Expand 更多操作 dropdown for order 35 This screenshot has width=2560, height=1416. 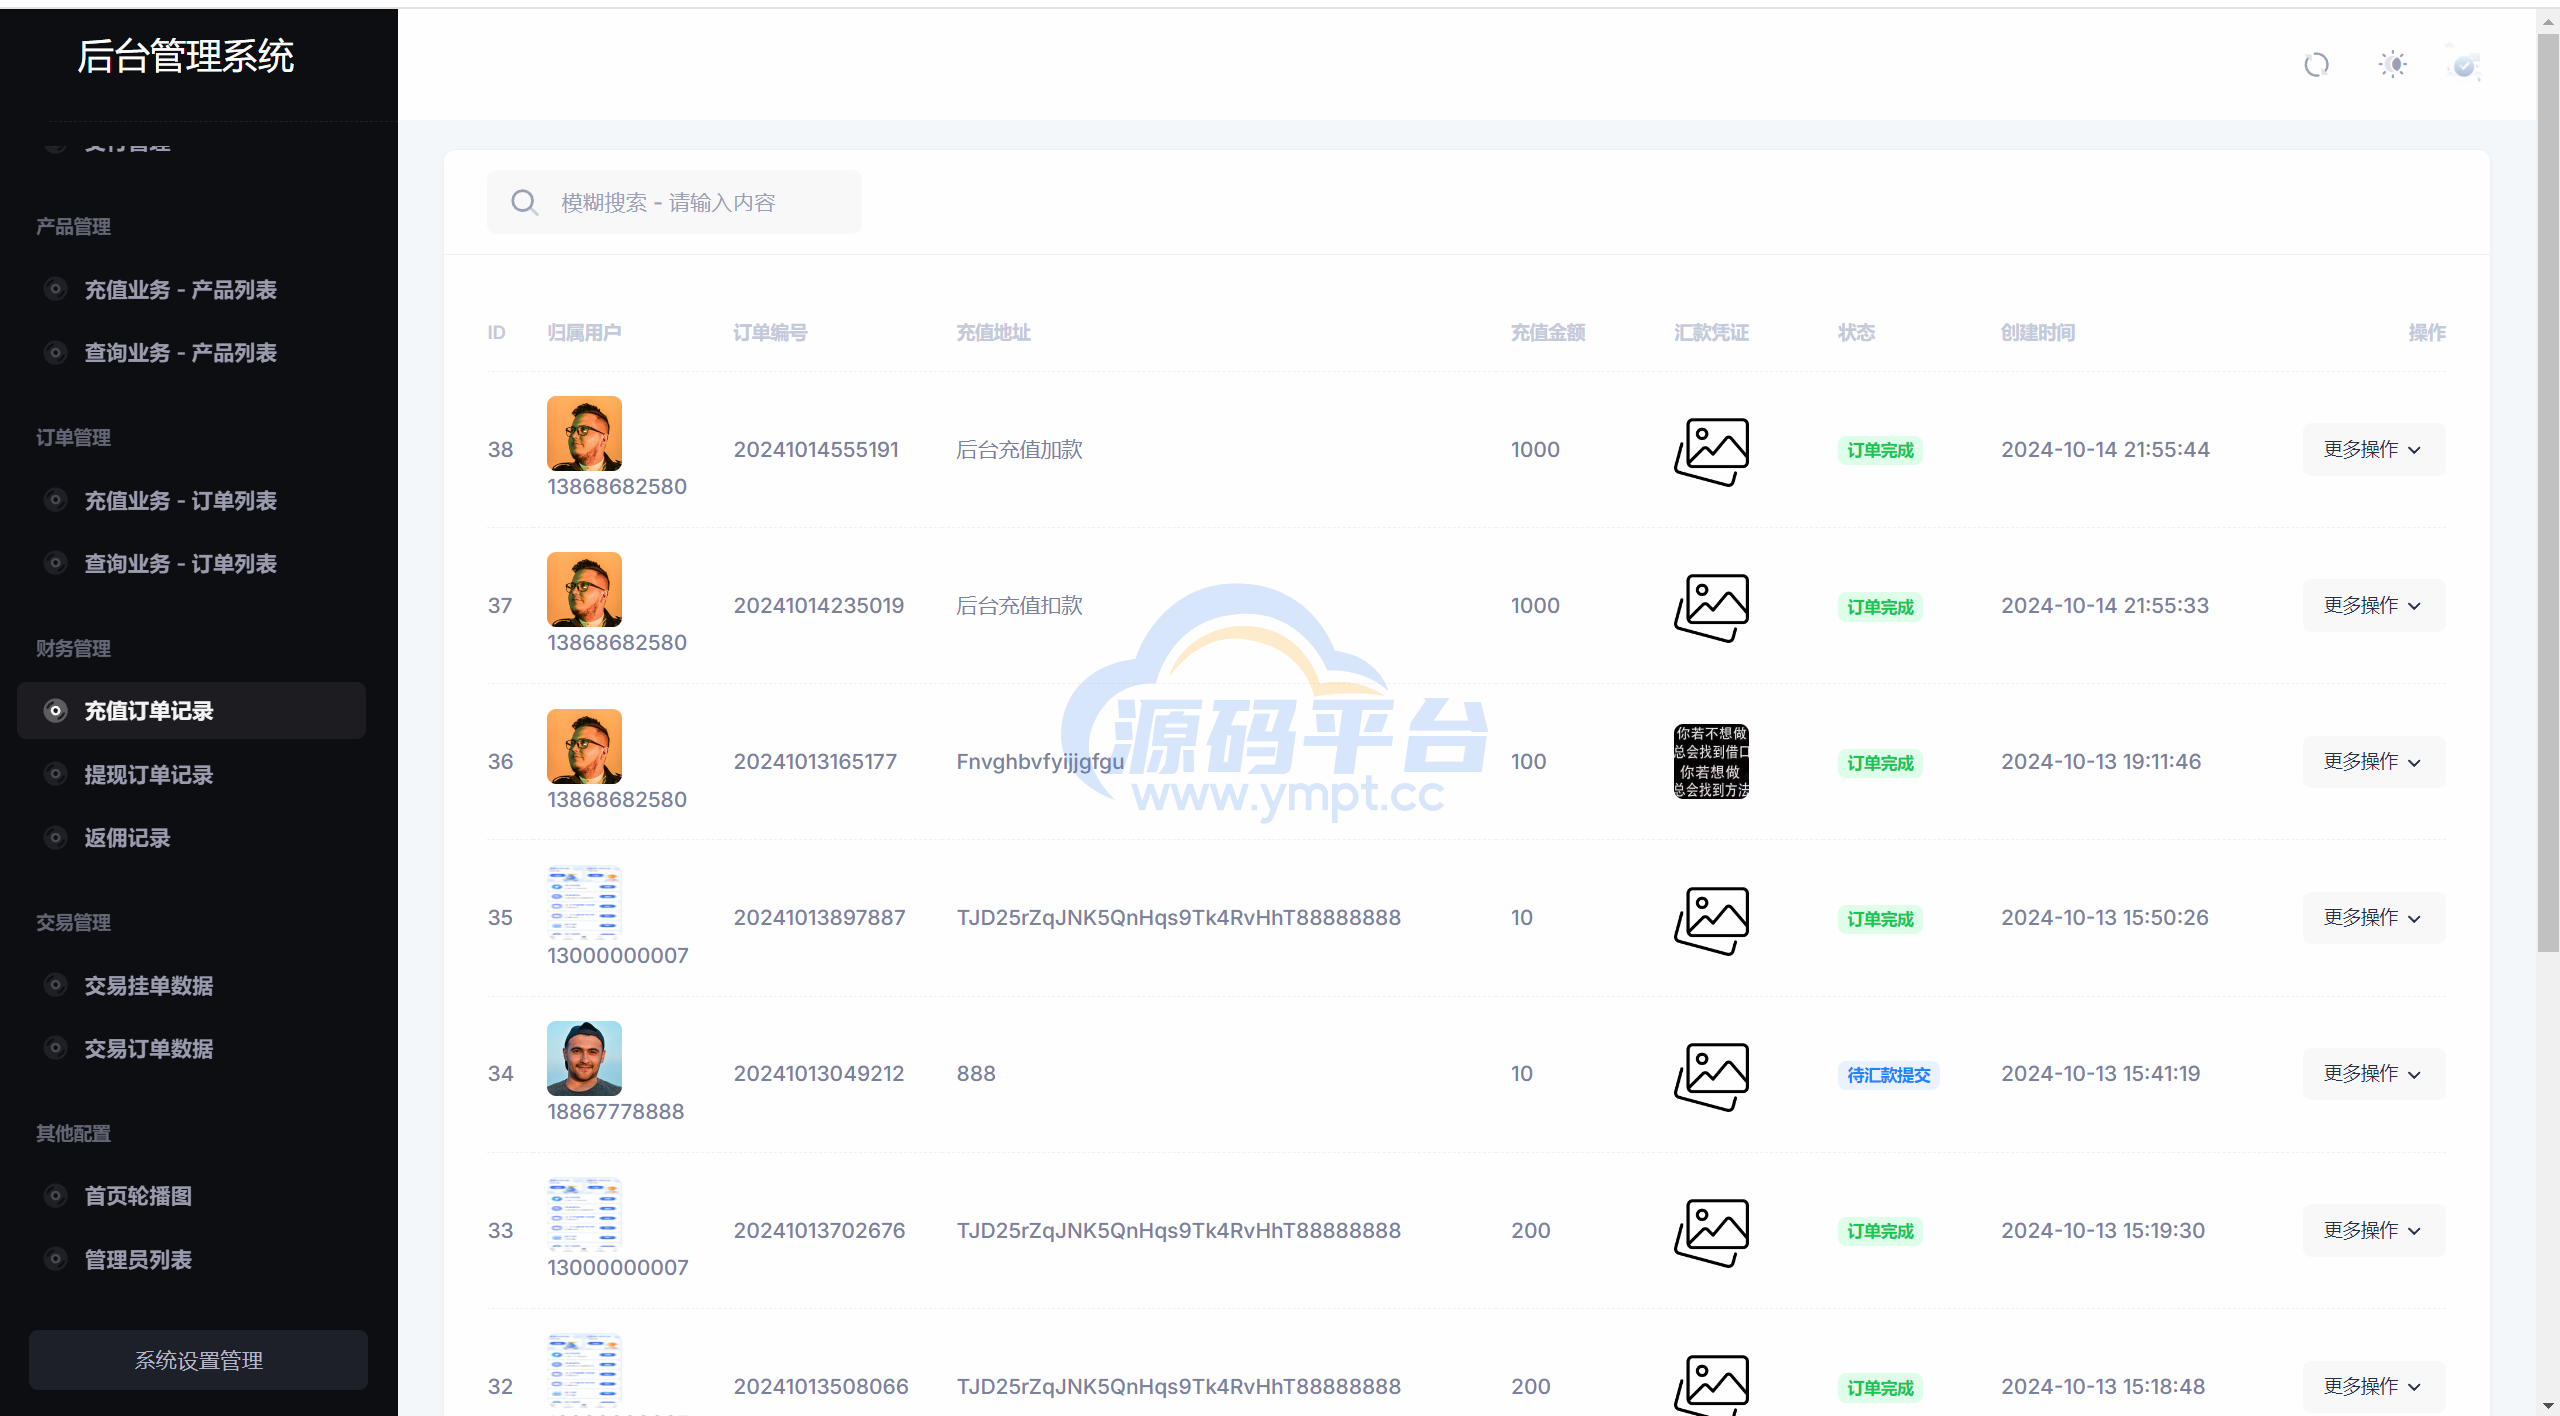pyautogui.click(x=2373, y=917)
